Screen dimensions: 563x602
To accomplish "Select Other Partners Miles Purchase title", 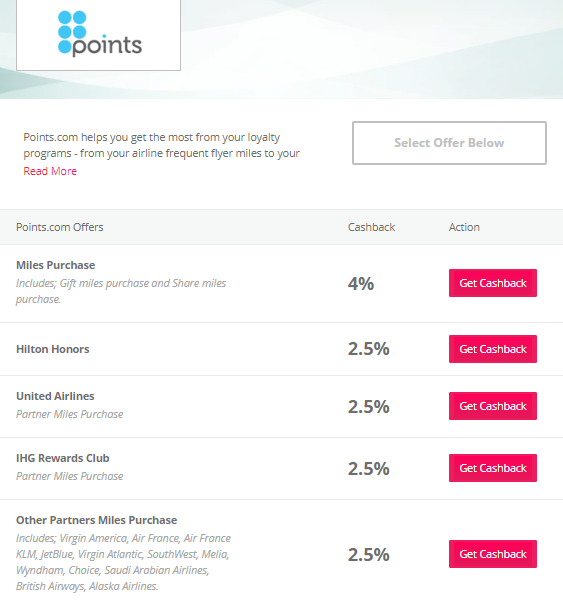I will [96, 520].
